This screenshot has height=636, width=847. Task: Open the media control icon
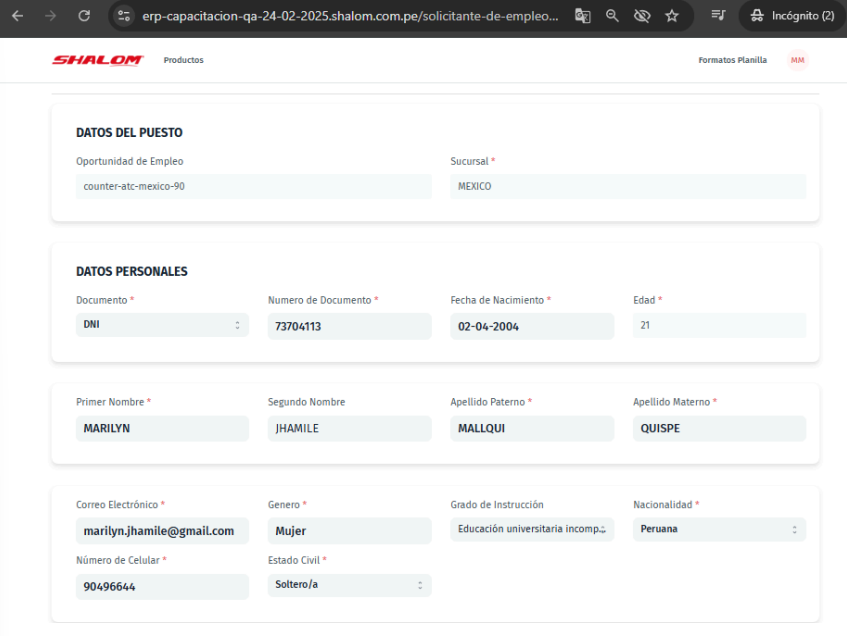(x=717, y=16)
